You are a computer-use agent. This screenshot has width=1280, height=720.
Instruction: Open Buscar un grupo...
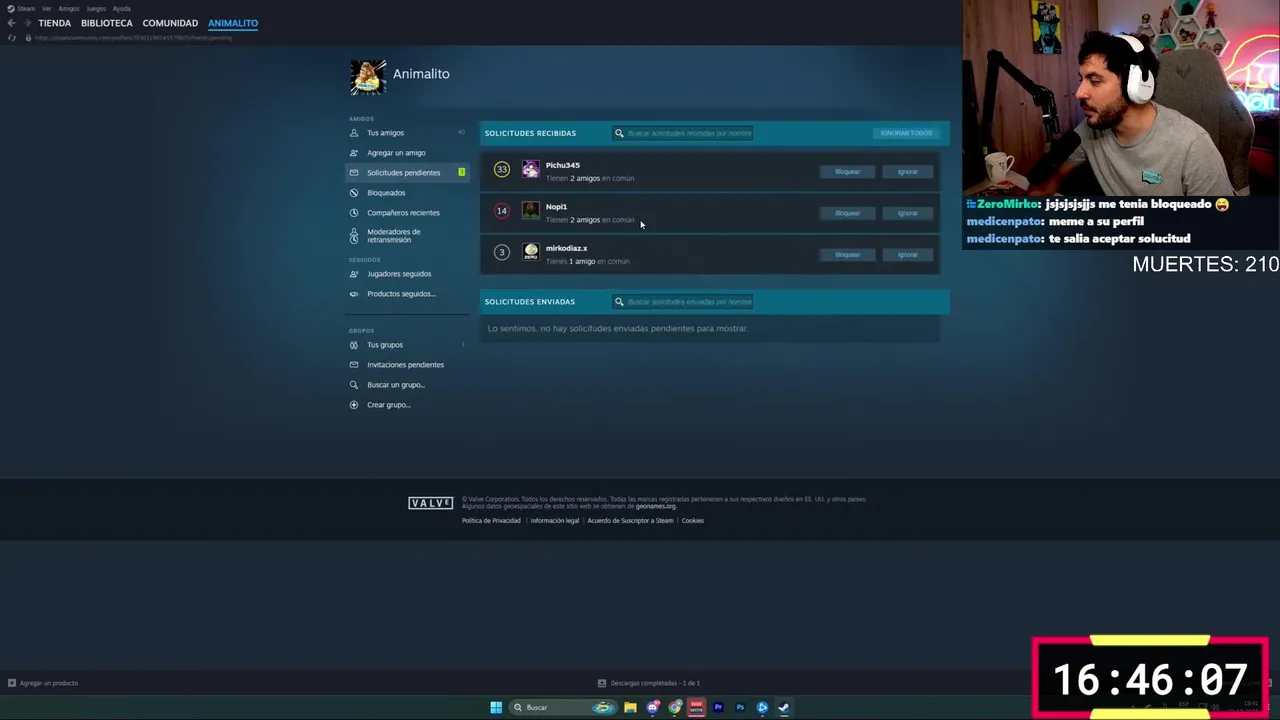pos(396,385)
